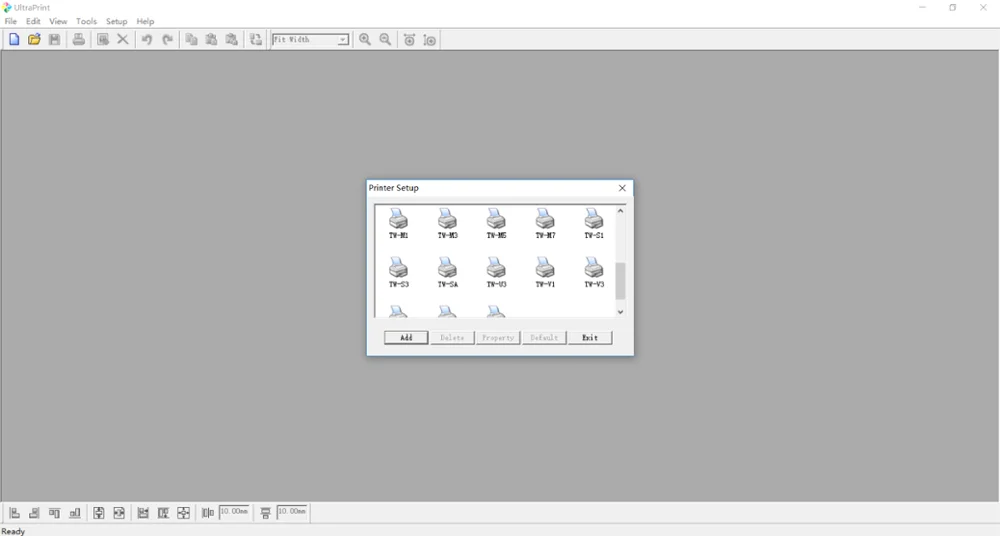Viewport: 1000px width, 536px height.
Task: Click the Default button in Printer Setup
Action: pyautogui.click(x=544, y=338)
